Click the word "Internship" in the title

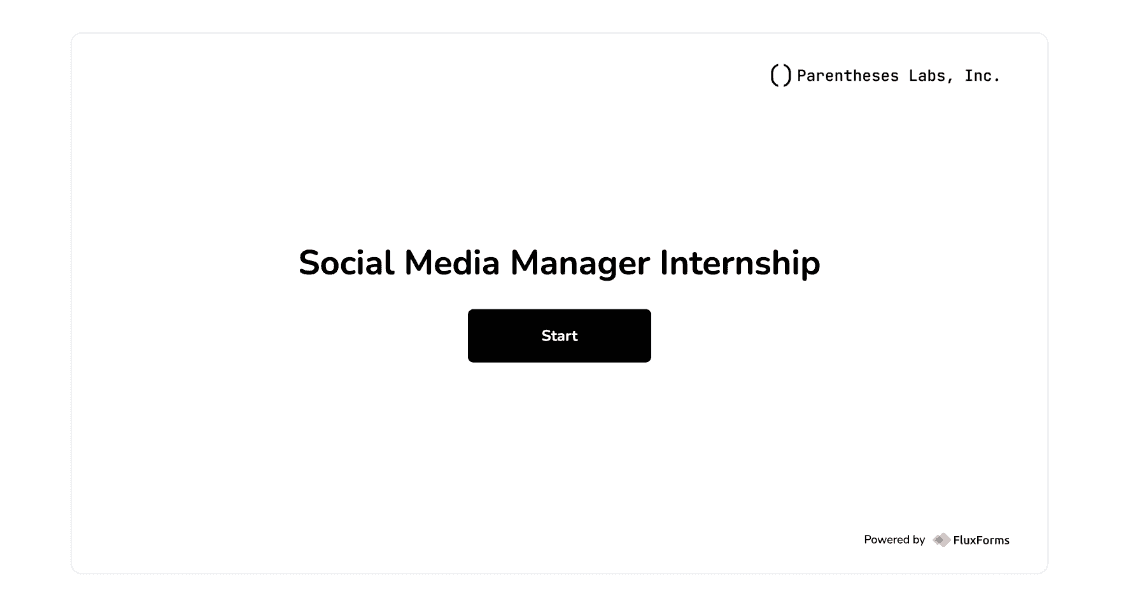coord(739,263)
